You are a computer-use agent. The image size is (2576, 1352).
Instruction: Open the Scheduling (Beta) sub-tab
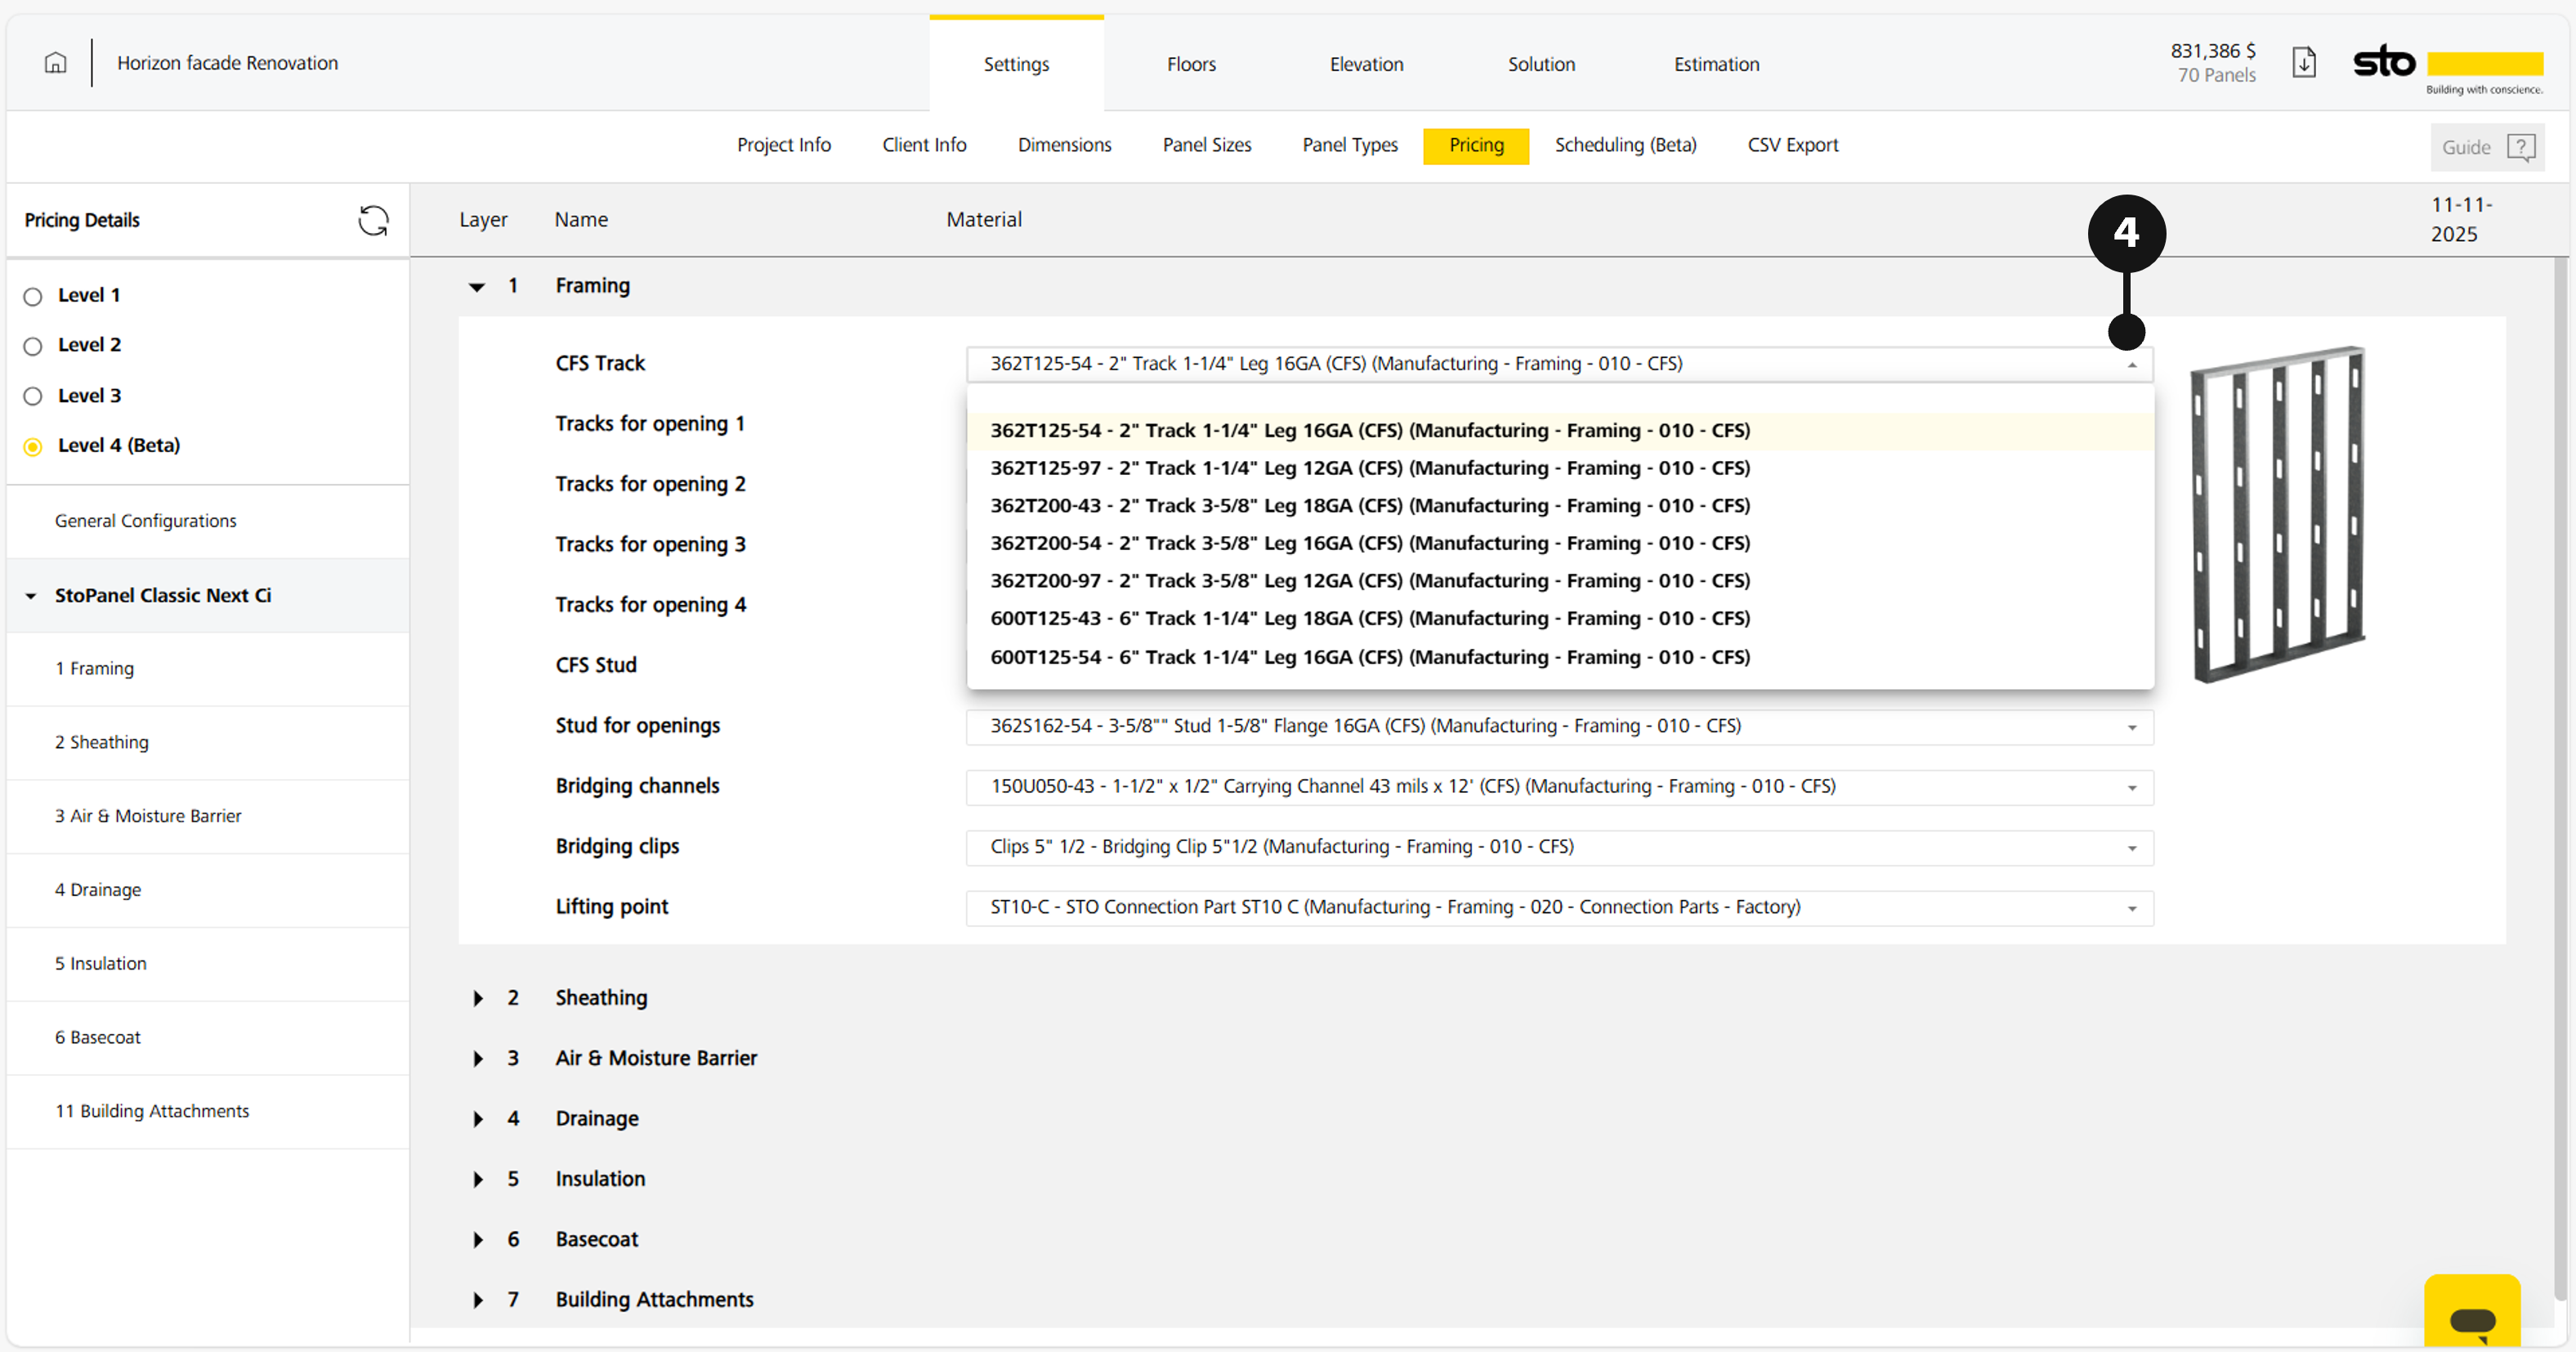(1625, 145)
